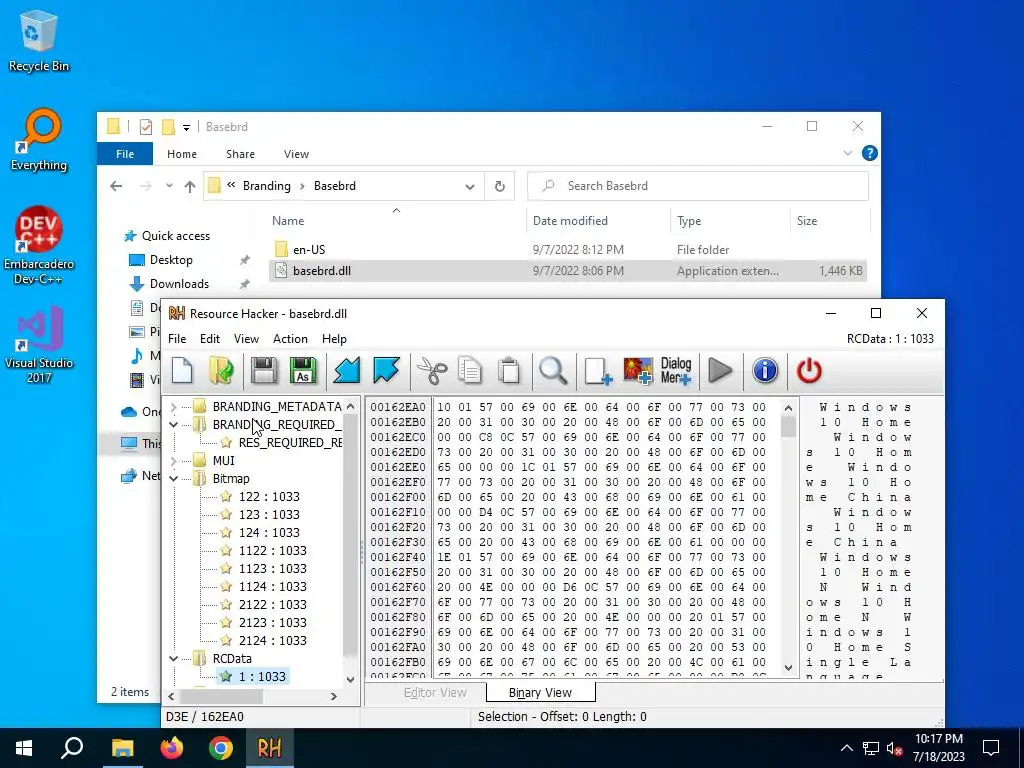Screen dimensions: 1024x768
Task: Collapse the BRANDING_REQUIRED tree node
Action: [x=174, y=424]
